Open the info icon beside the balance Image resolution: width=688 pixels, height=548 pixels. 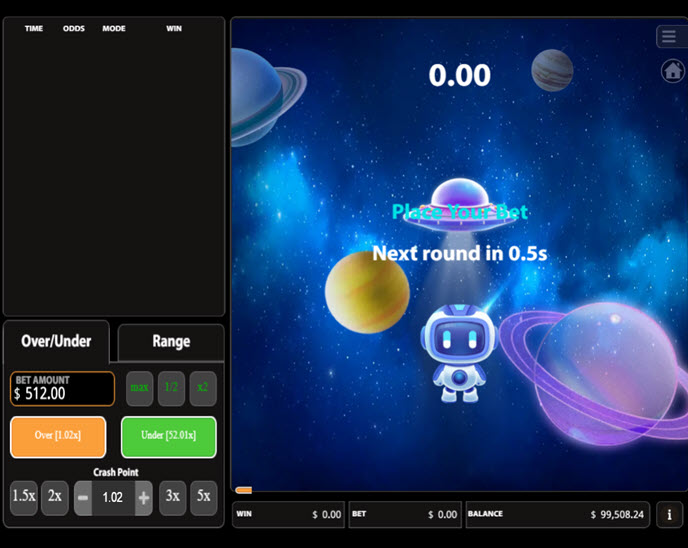point(669,515)
